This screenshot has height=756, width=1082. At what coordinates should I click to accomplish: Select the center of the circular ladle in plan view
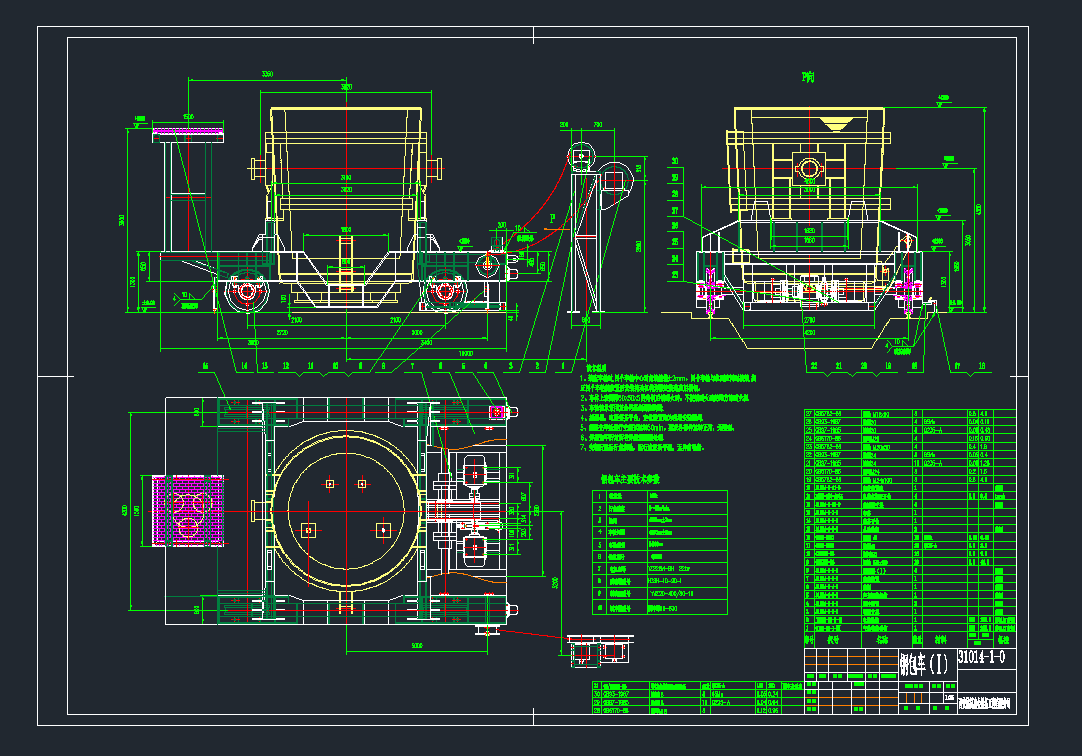tap(345, 509)
